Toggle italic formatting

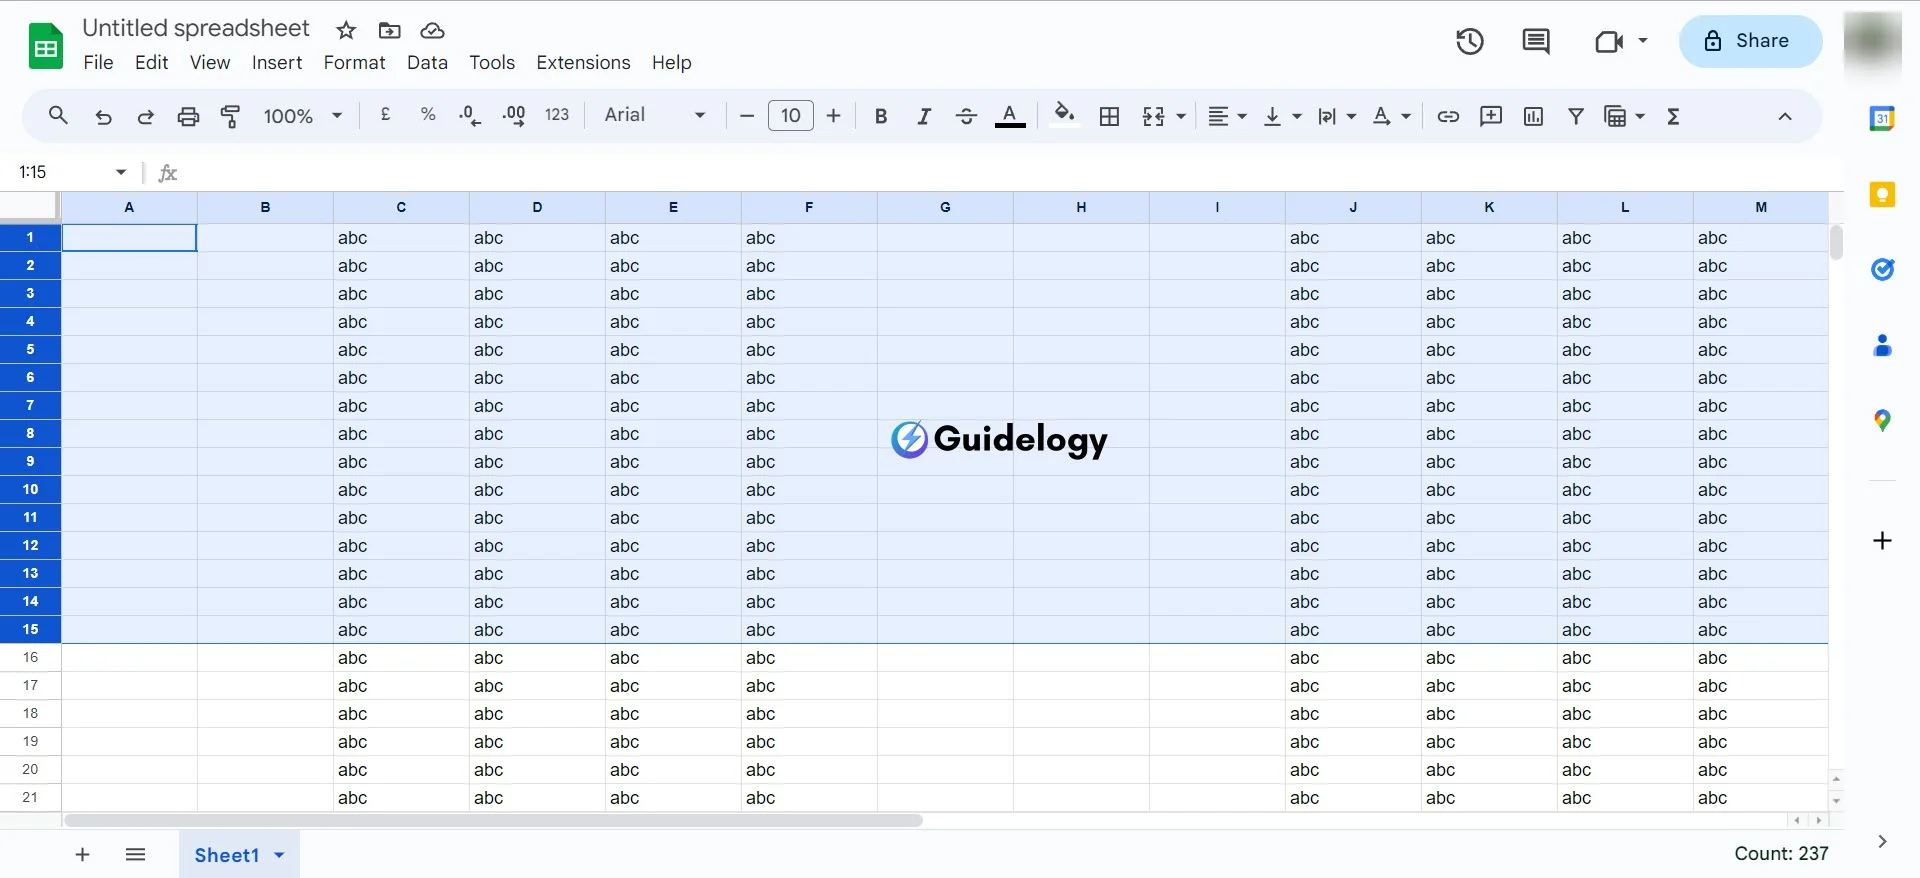(924, 116)
